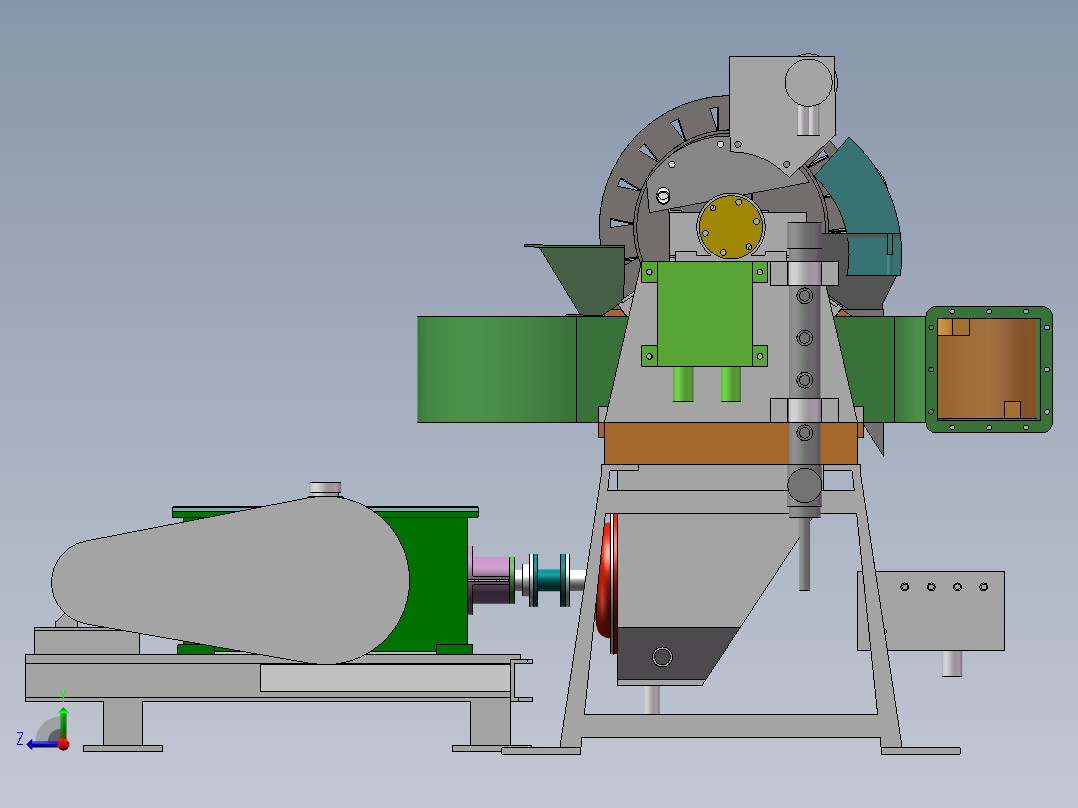1078x808 pixels.
Task: Select the large gray belt guard cover
Action: pos(230,581)
